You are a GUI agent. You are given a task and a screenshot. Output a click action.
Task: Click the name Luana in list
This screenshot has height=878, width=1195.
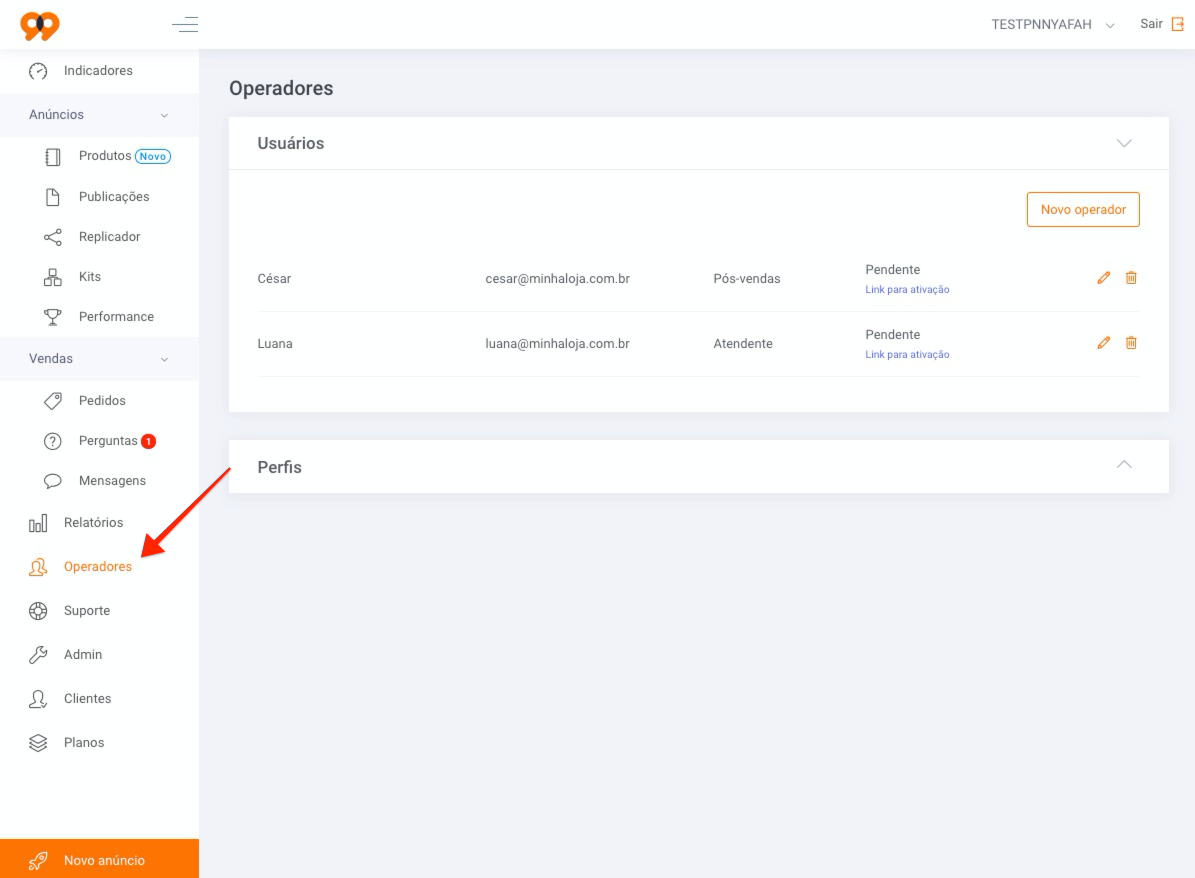tap(275, 344)
